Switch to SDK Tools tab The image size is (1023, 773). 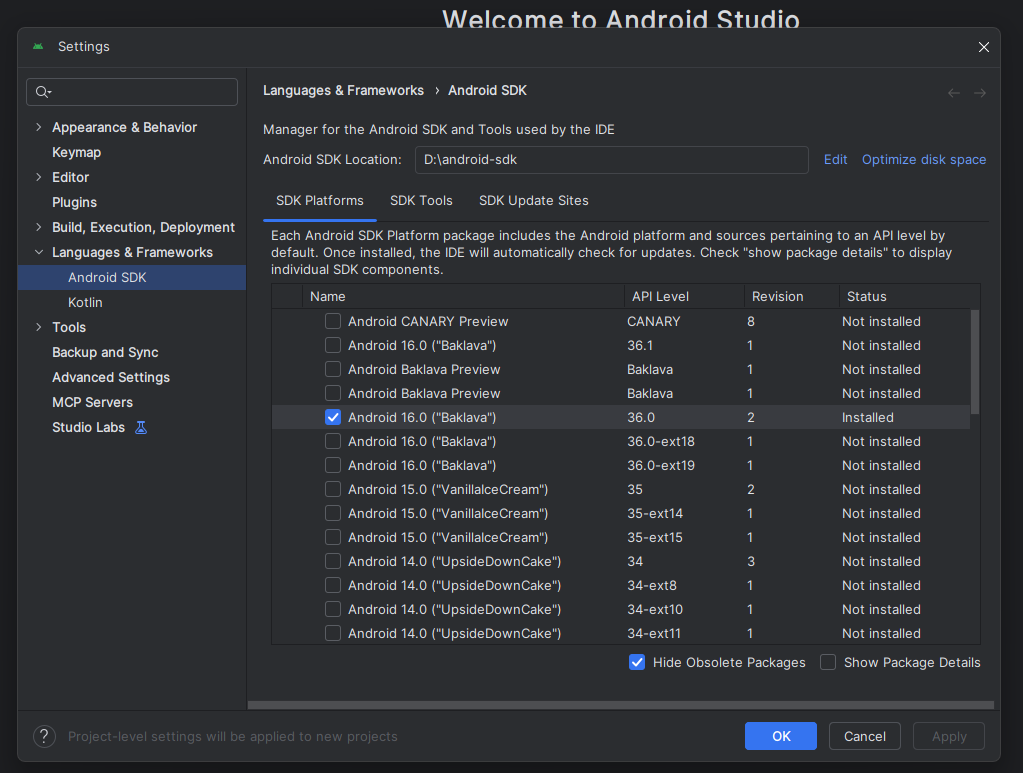click(x=421, y=200)
